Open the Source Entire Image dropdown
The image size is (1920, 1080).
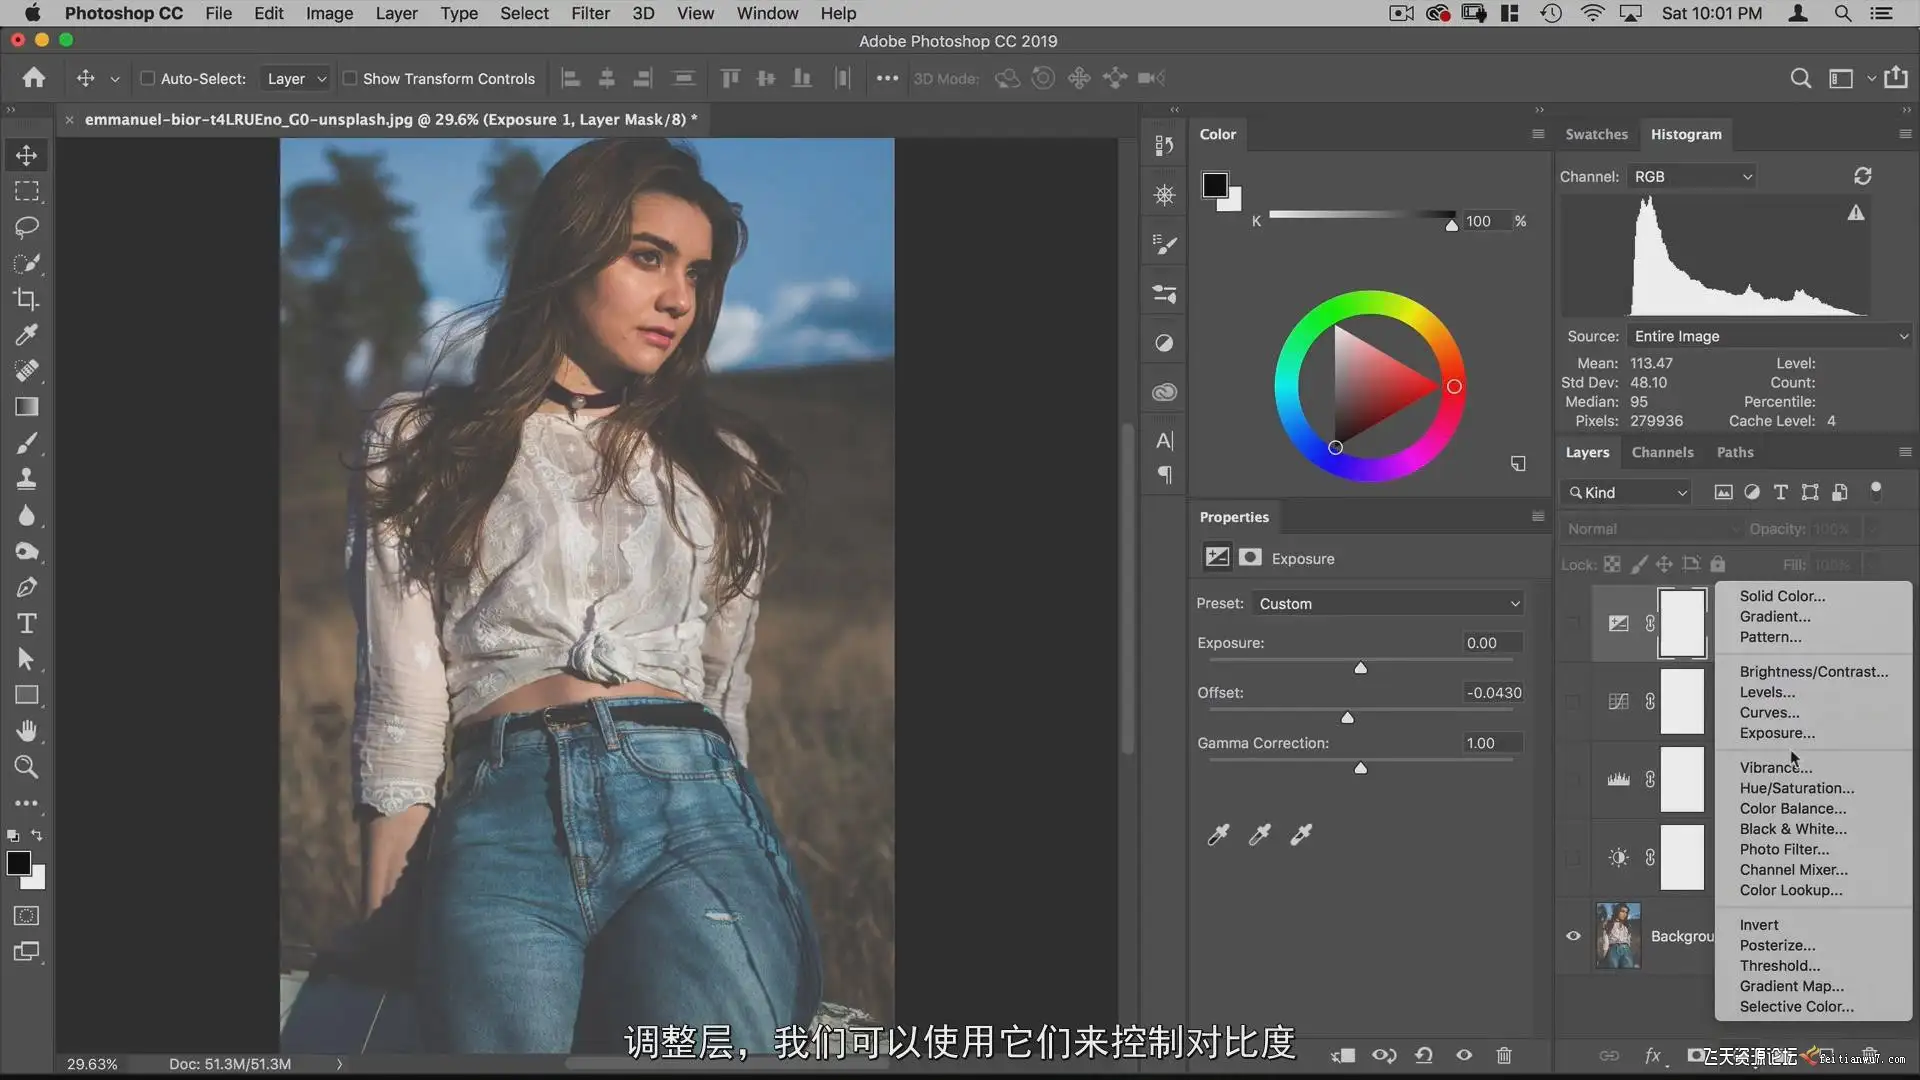tap(1769, 336)
